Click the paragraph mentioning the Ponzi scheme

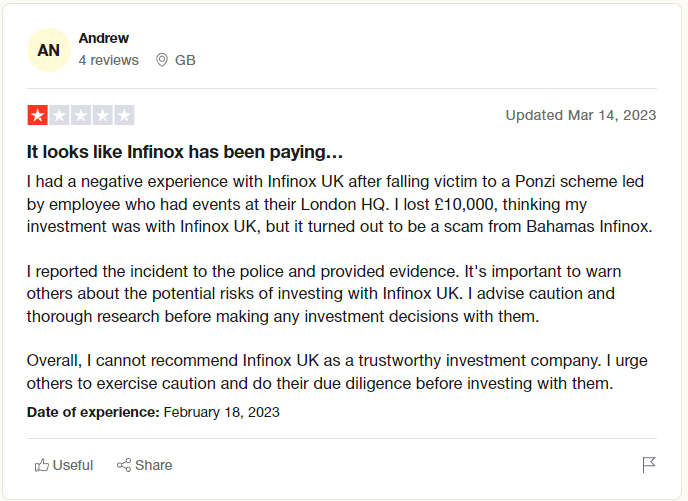pyautogui.click(x=340, y=204)
